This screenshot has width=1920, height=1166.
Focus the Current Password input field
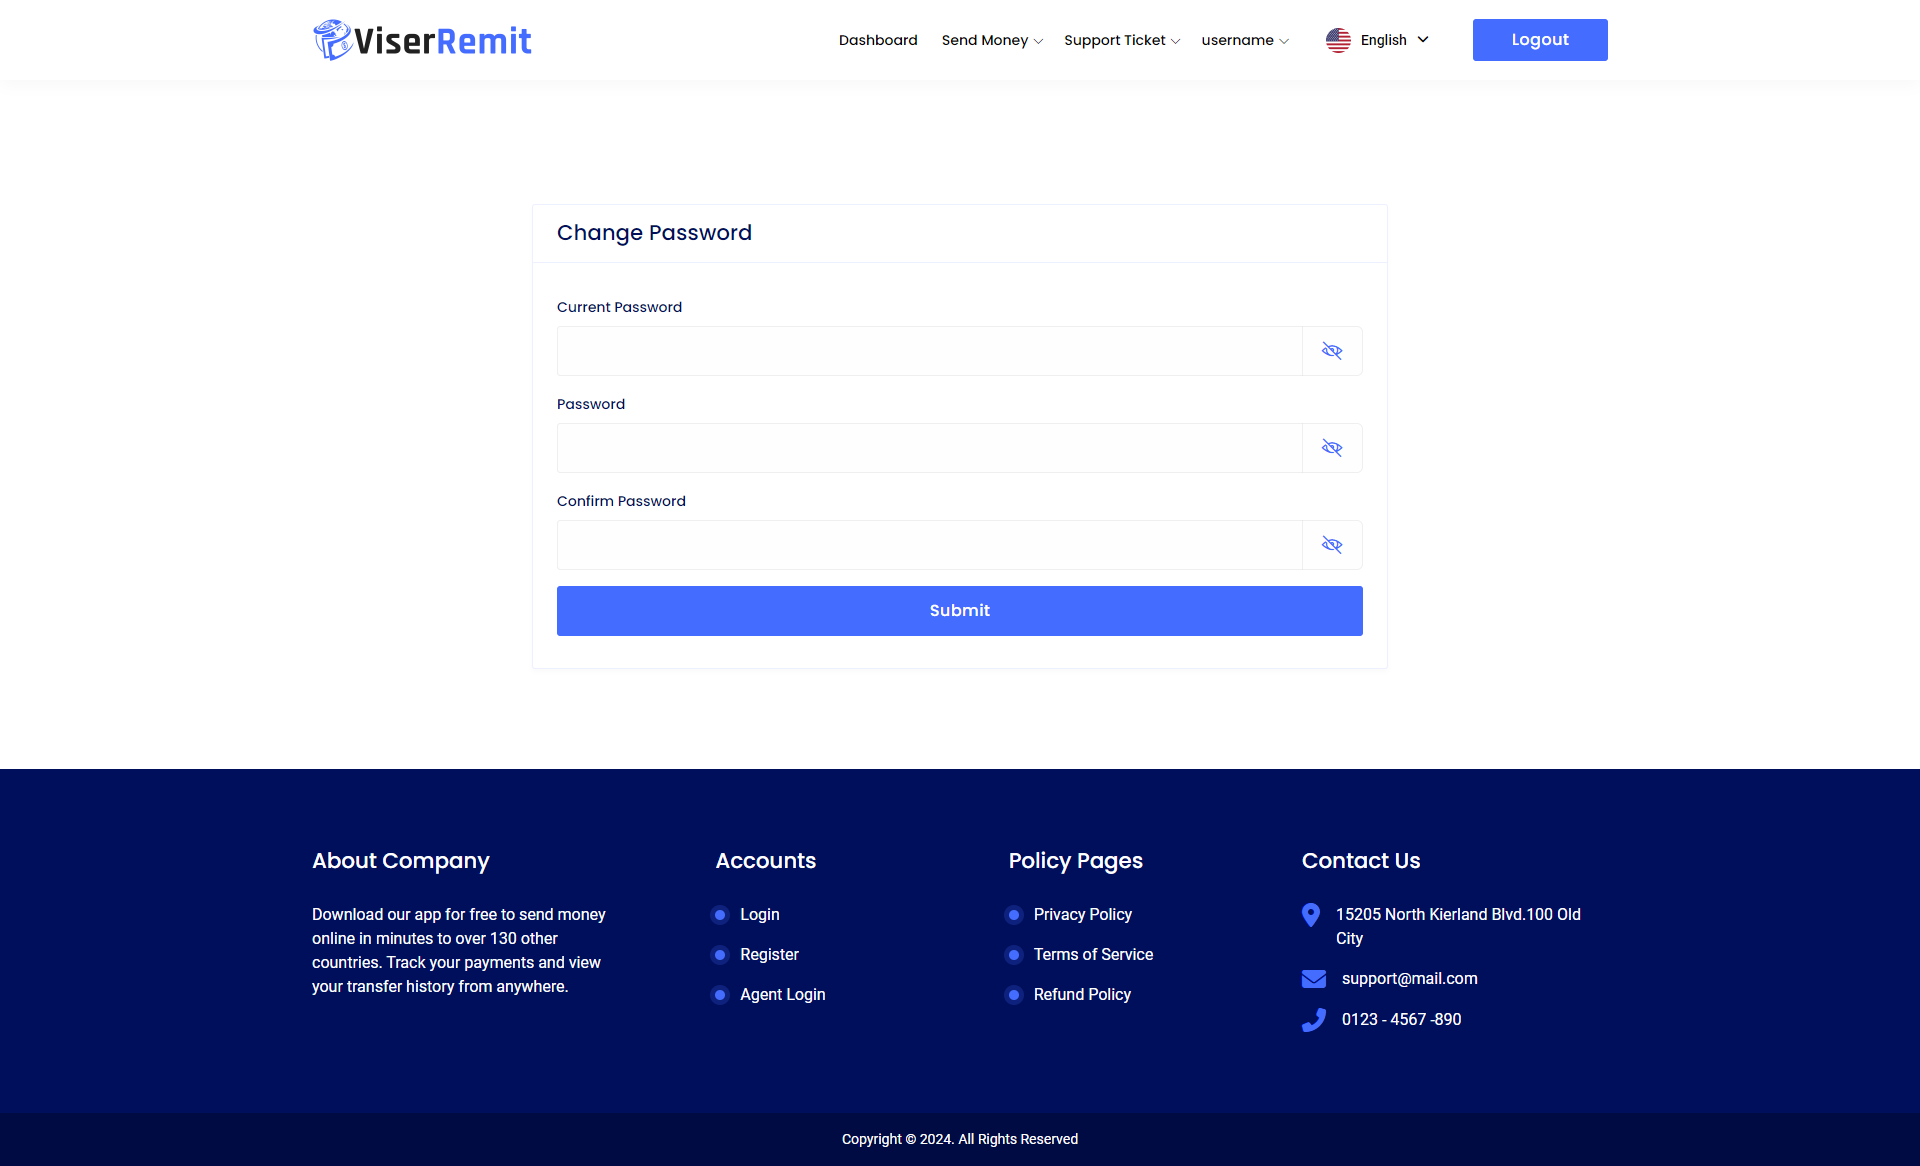pos(929,351)
